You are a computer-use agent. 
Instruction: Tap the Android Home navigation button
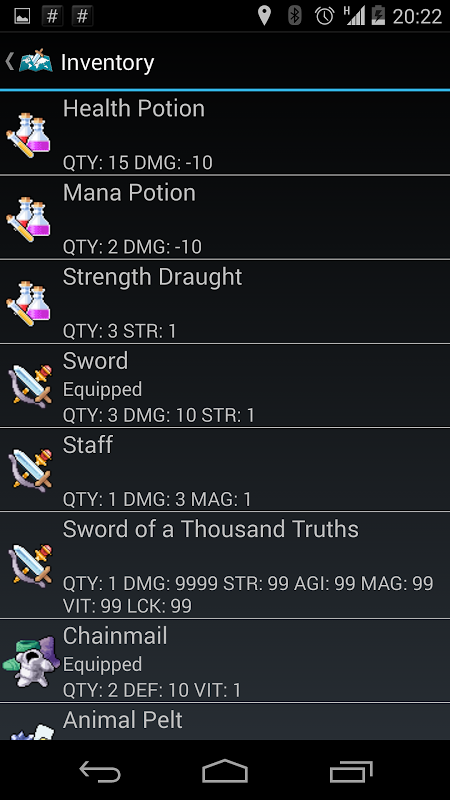[x=225, y=771]
